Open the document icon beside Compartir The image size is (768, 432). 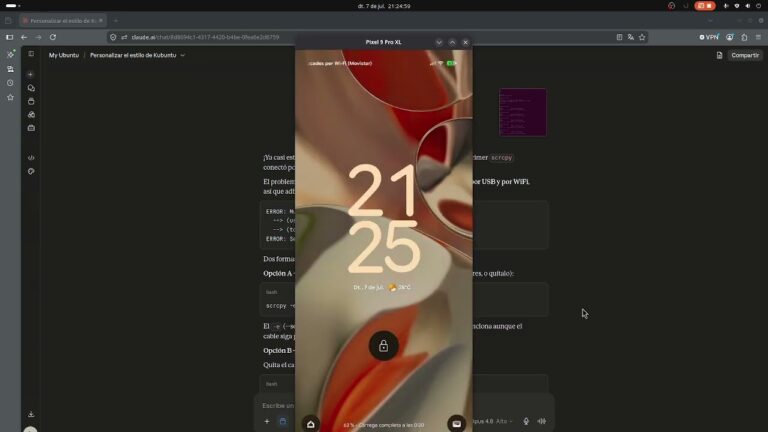tap(719, 55)
